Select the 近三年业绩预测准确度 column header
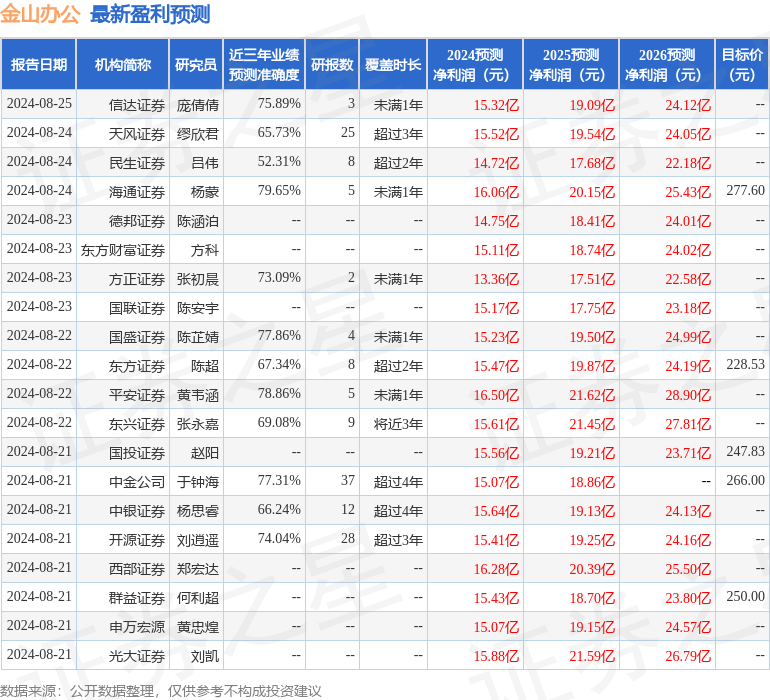This screenshot has width=770, height=700. pos(264,64)
